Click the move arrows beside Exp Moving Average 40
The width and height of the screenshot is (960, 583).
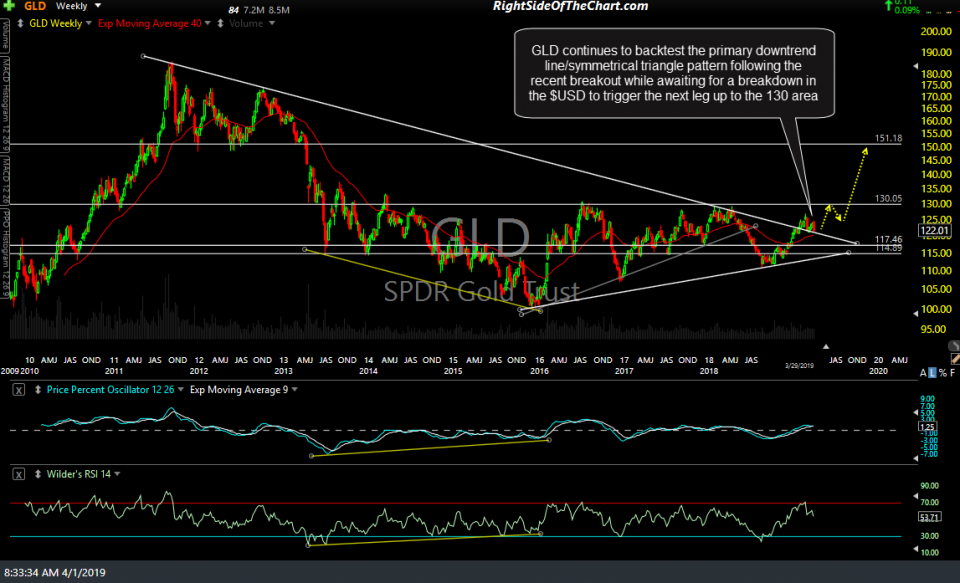pyautogui.click(x=220, y=23)
